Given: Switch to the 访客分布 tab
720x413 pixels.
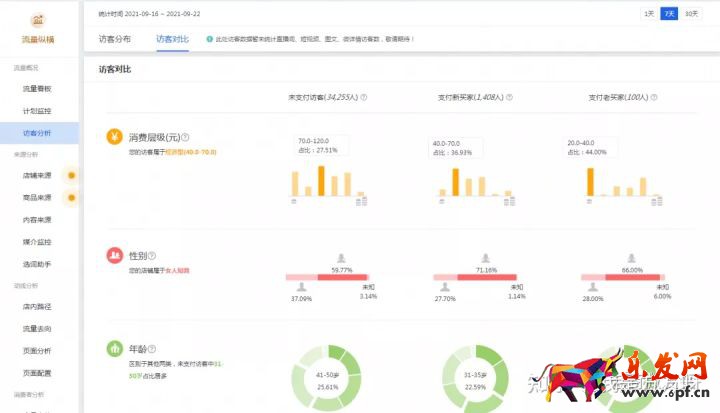Looking at the screenshot, I should tap(114, 38).
